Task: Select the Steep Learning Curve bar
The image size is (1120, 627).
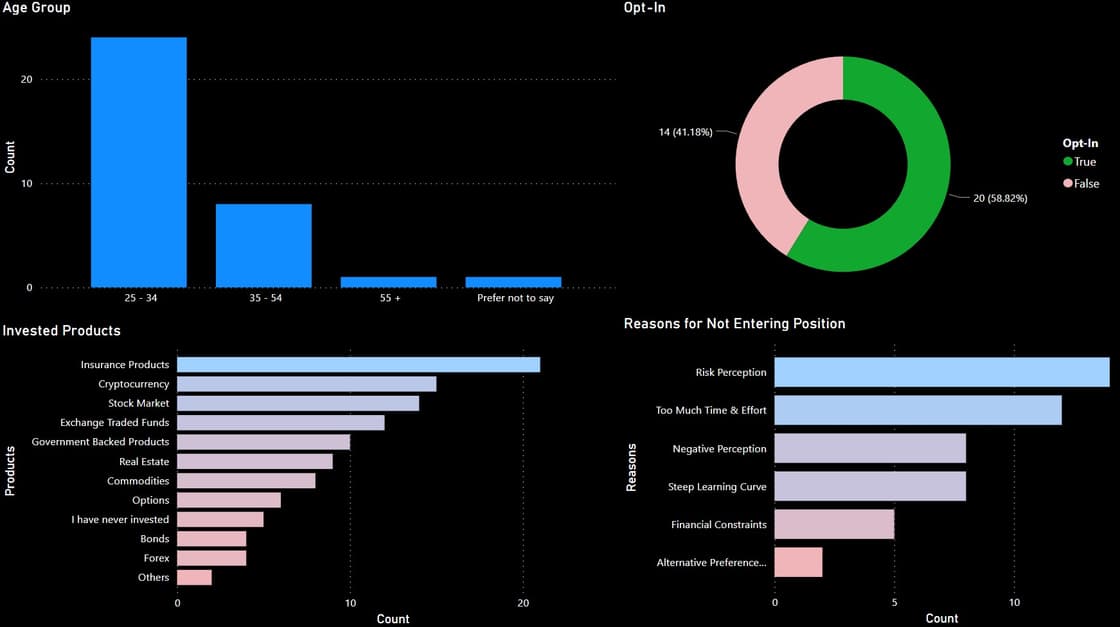Action: [x=870, y=486]
